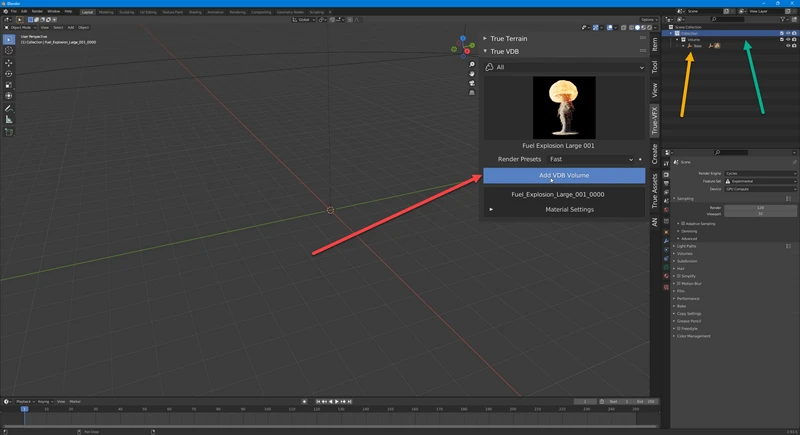The height and width of the screenshot is (435, 800).
Task: Select the Fuel Explosion Large 001 thumbnail
Action: [x=564, y=108]
